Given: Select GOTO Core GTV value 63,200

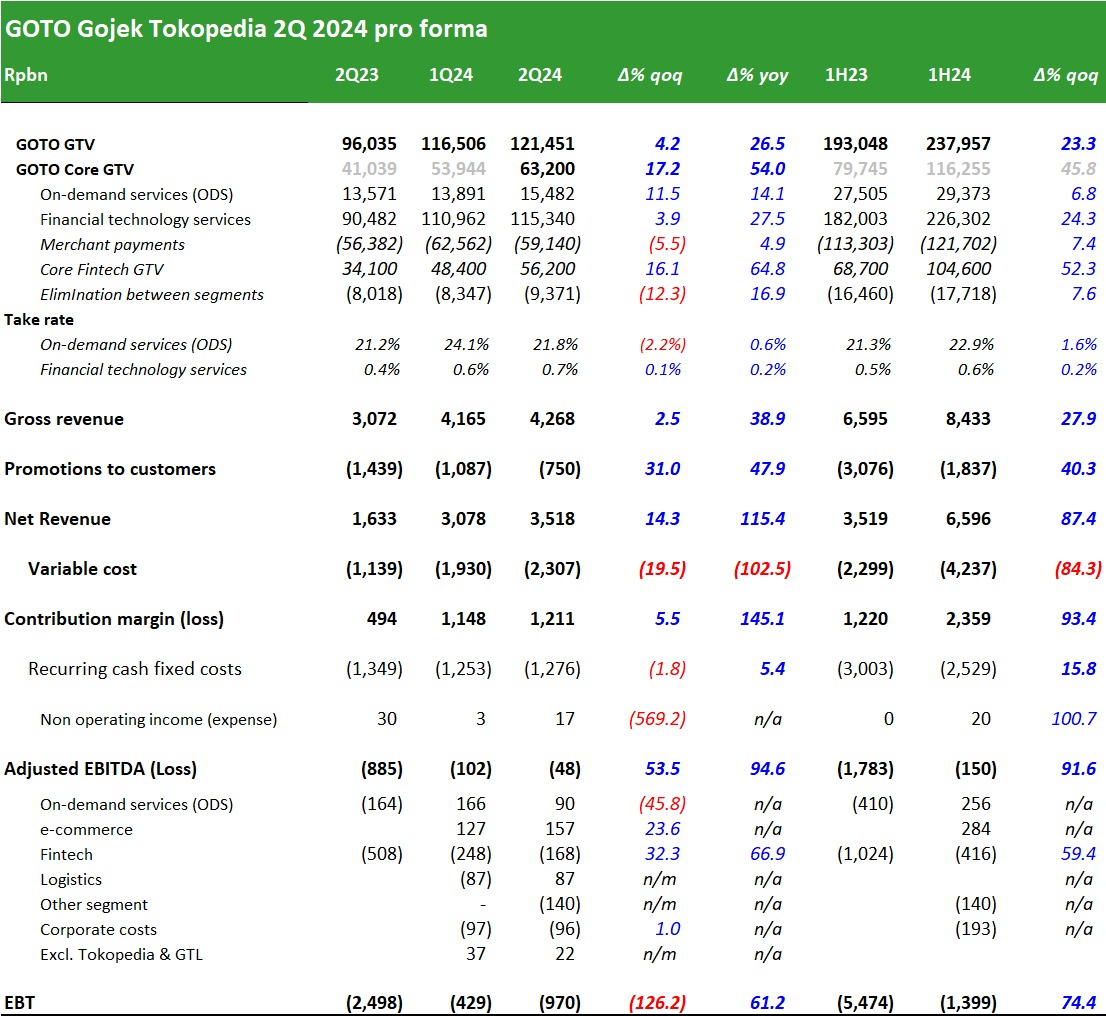Looking at the screenshot, I should tap(547, 169).
